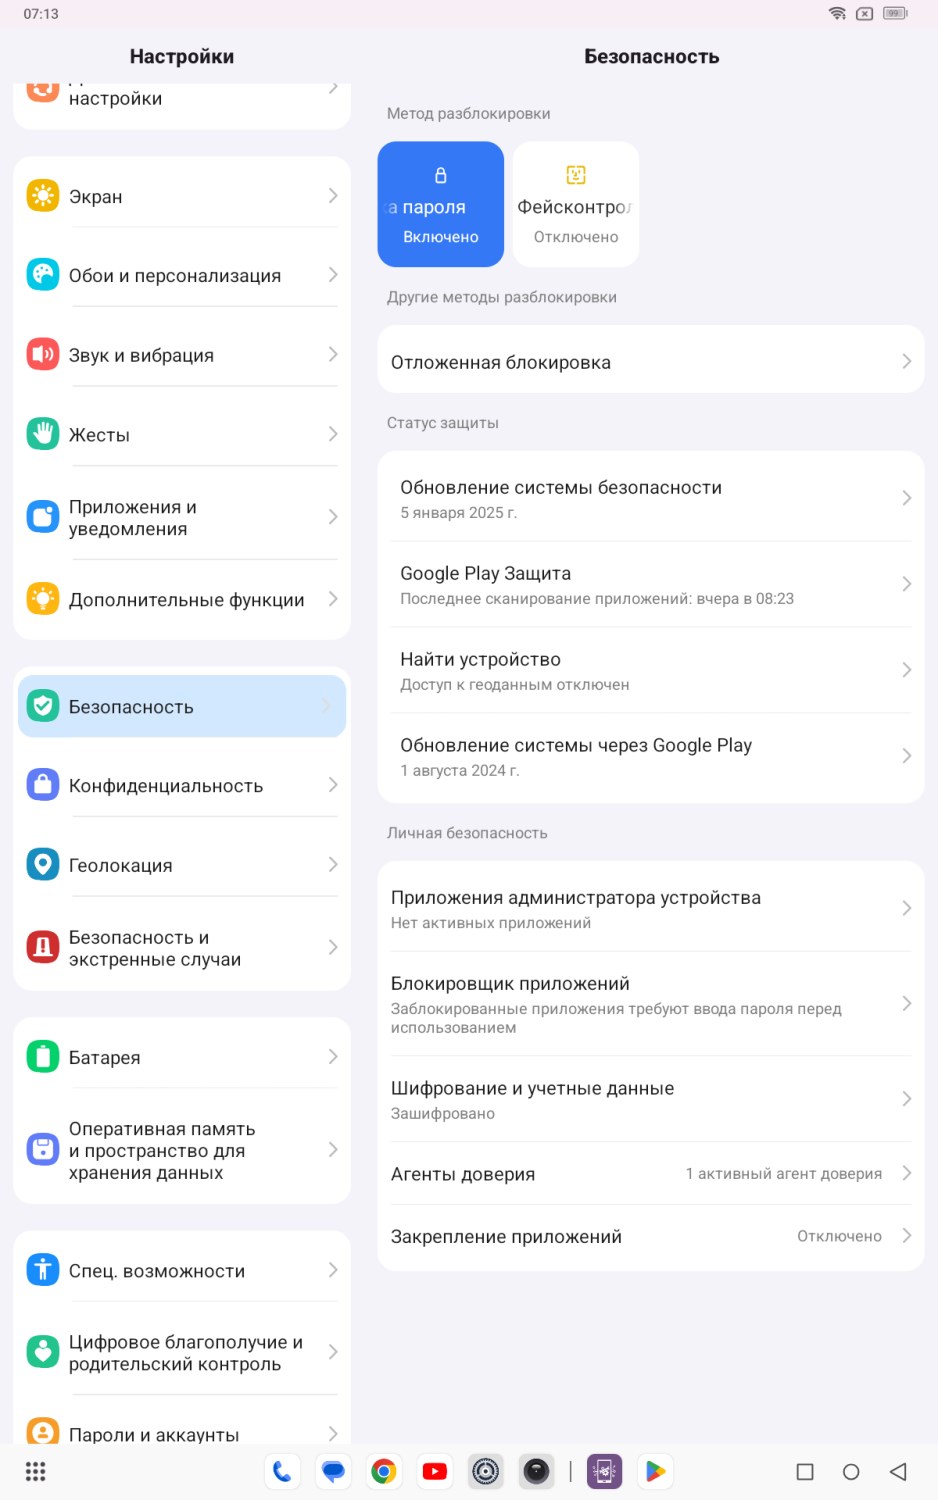Open Закрепление приложений currently Отключено

[651, 1237]
